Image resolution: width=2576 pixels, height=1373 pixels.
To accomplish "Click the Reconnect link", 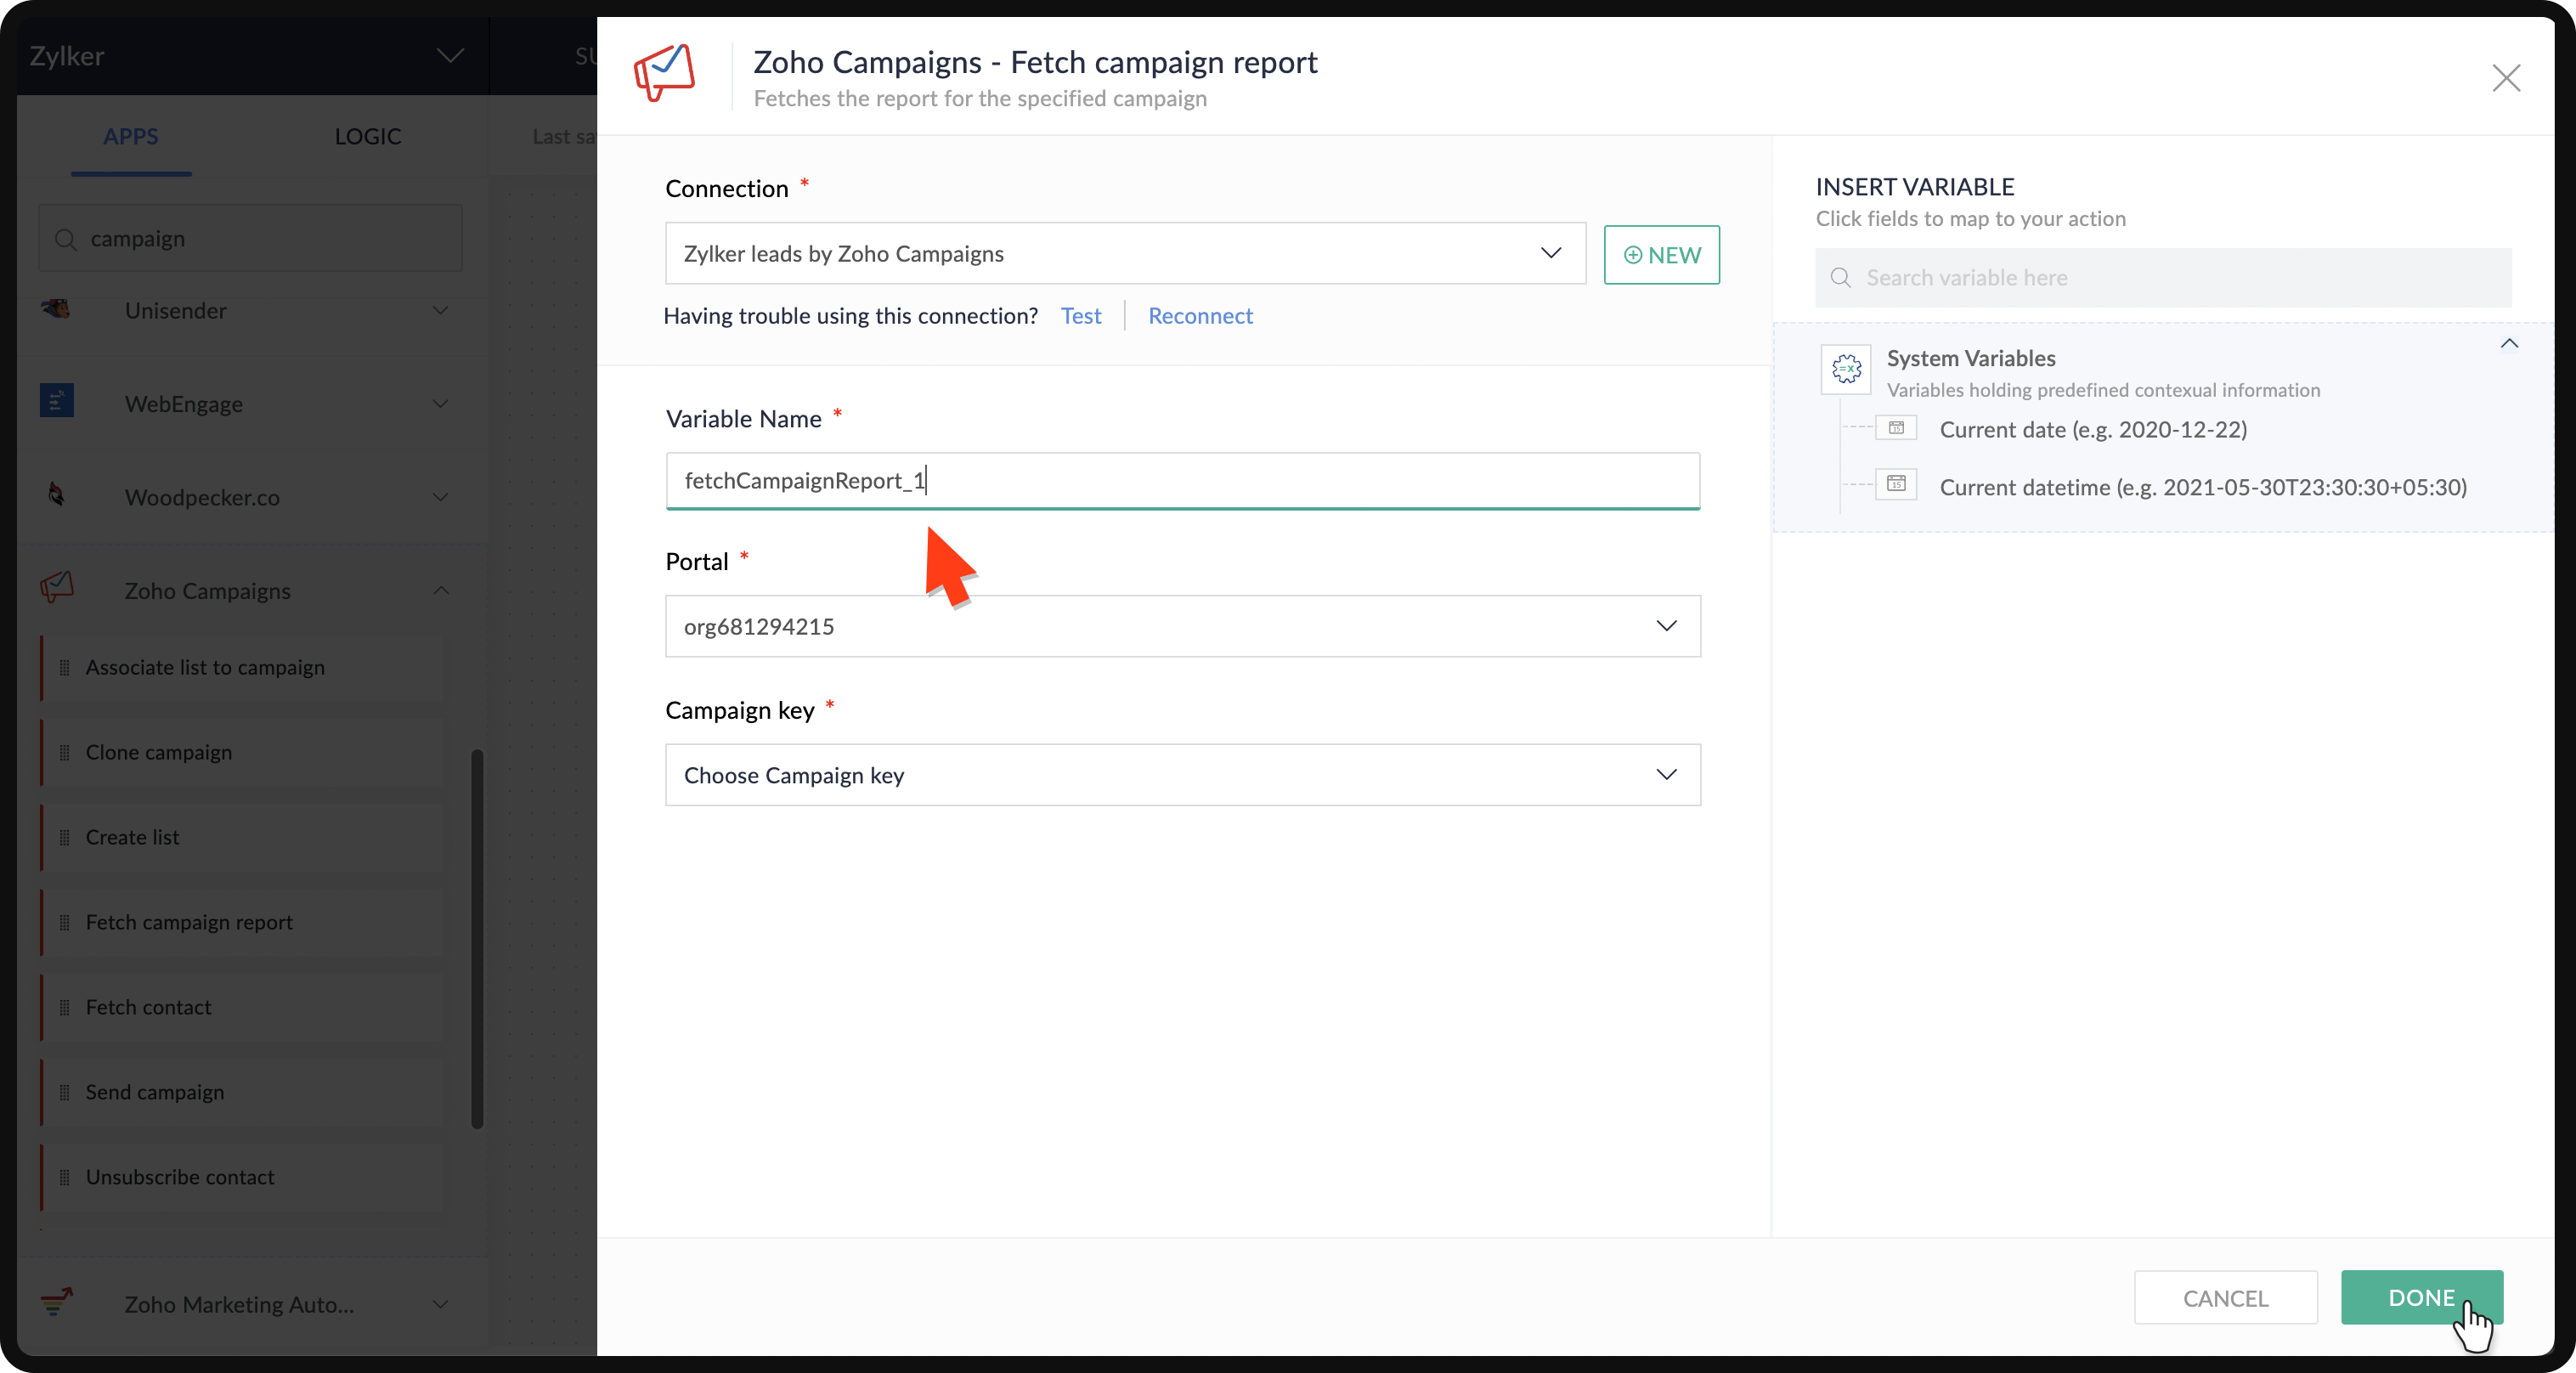I will (1199, 316).
